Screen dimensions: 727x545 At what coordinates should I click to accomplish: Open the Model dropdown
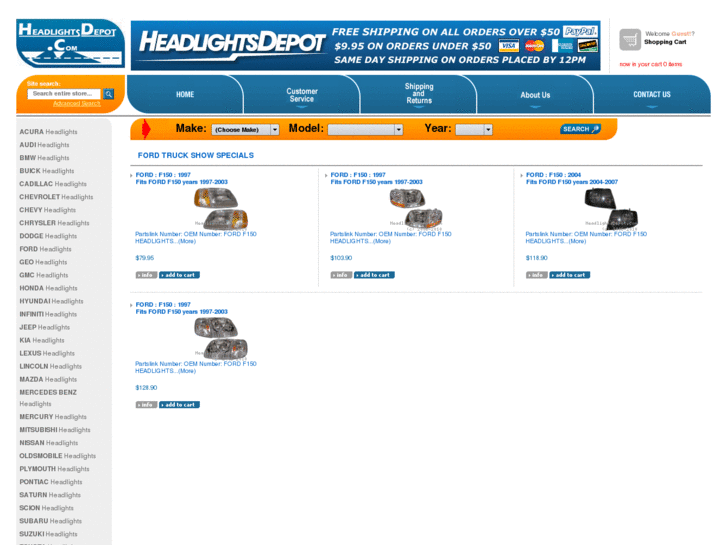pyautogui.click(x=365, y=129)
